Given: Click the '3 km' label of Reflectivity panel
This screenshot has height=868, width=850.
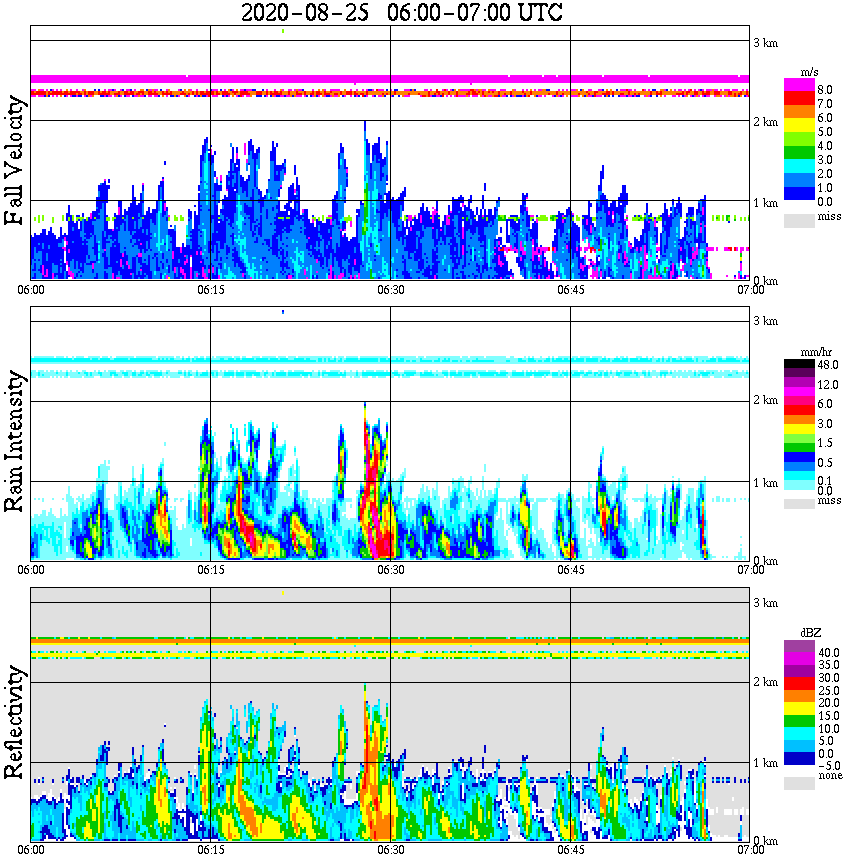Looking at the screenshot, I should tap(765, 603).
